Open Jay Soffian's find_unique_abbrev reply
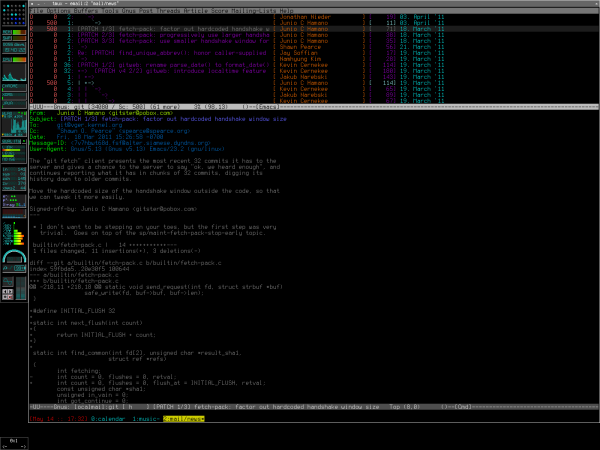Viewport: 600px width, 450px height. 172,53
